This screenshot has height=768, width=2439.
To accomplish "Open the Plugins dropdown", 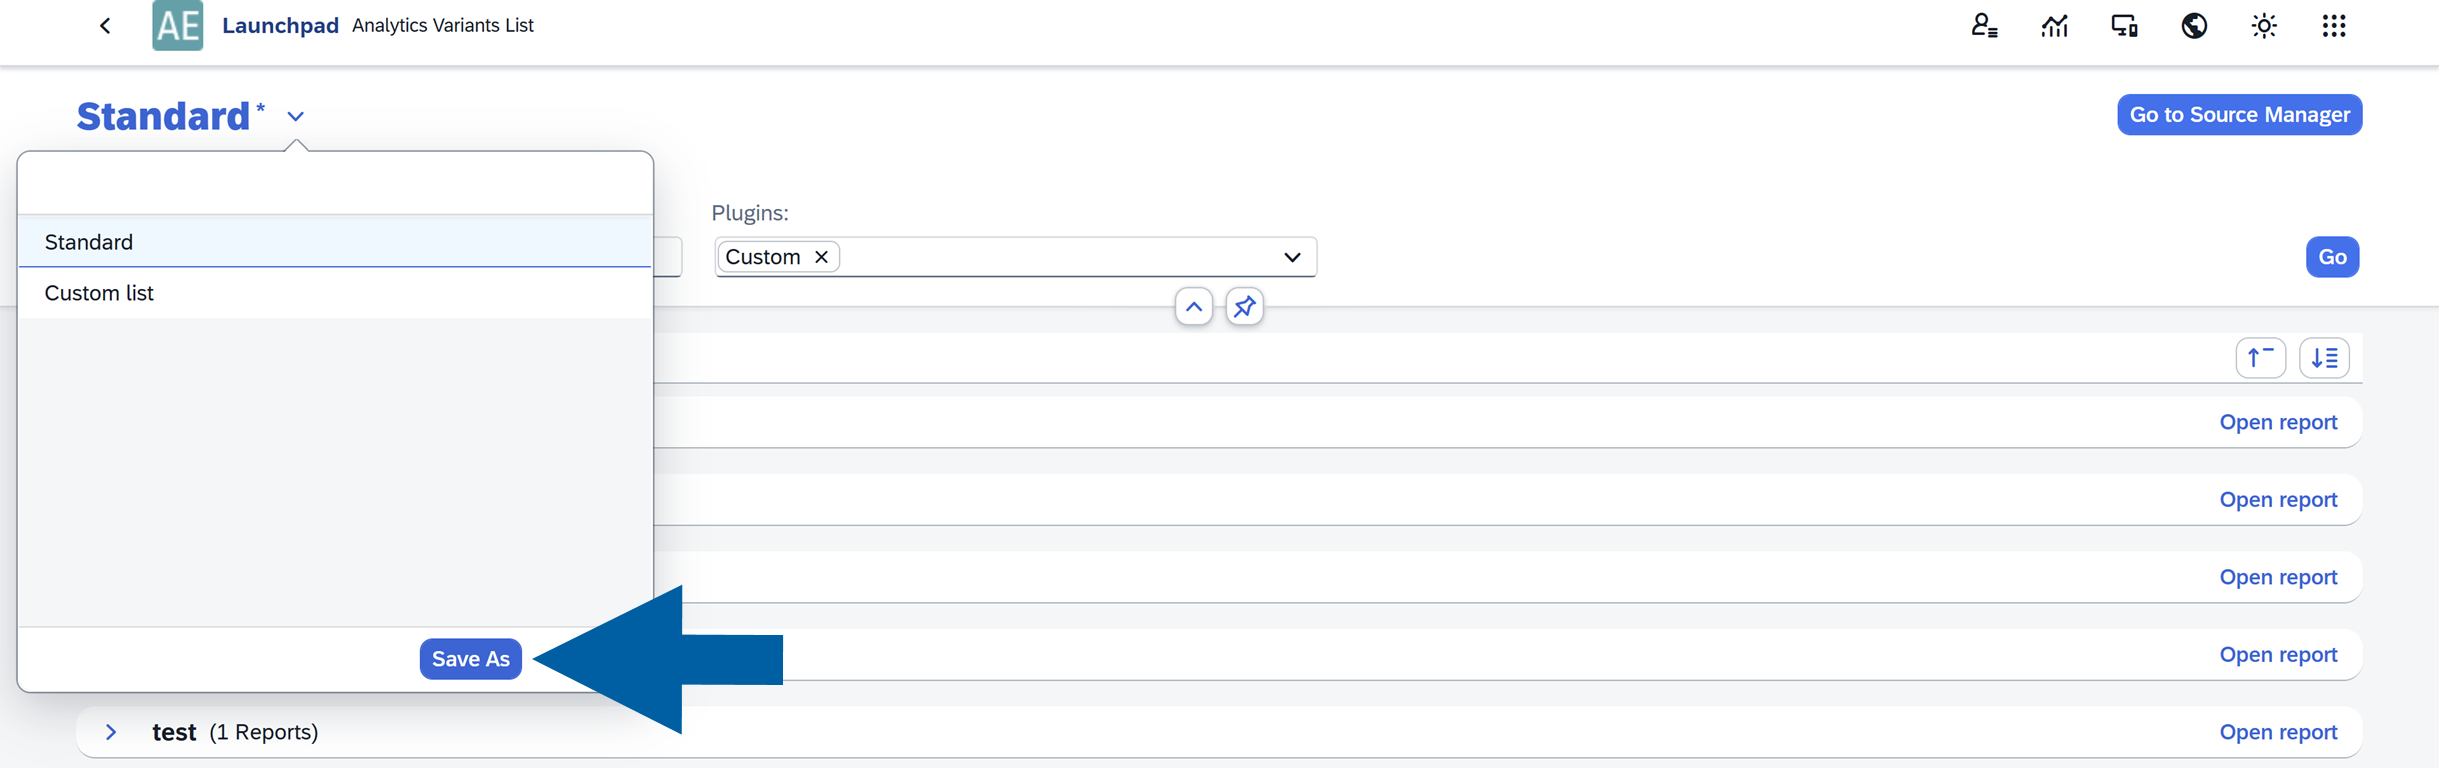I will click(1292, 257).
